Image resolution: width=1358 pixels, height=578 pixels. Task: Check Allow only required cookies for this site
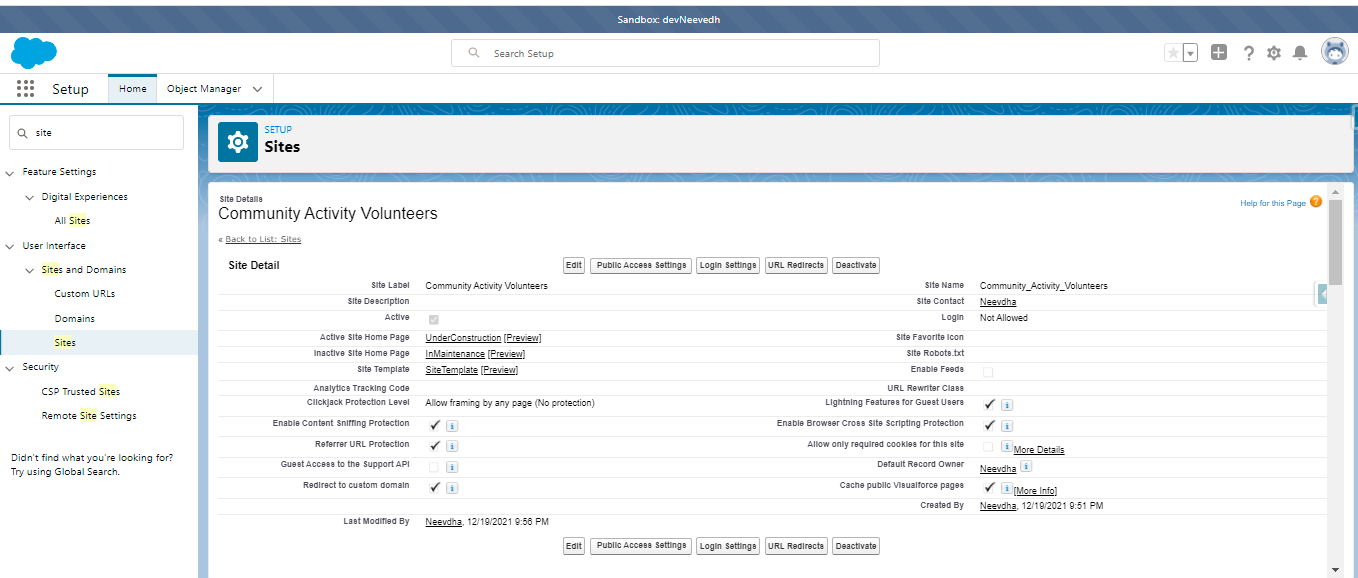coord(988,445)
